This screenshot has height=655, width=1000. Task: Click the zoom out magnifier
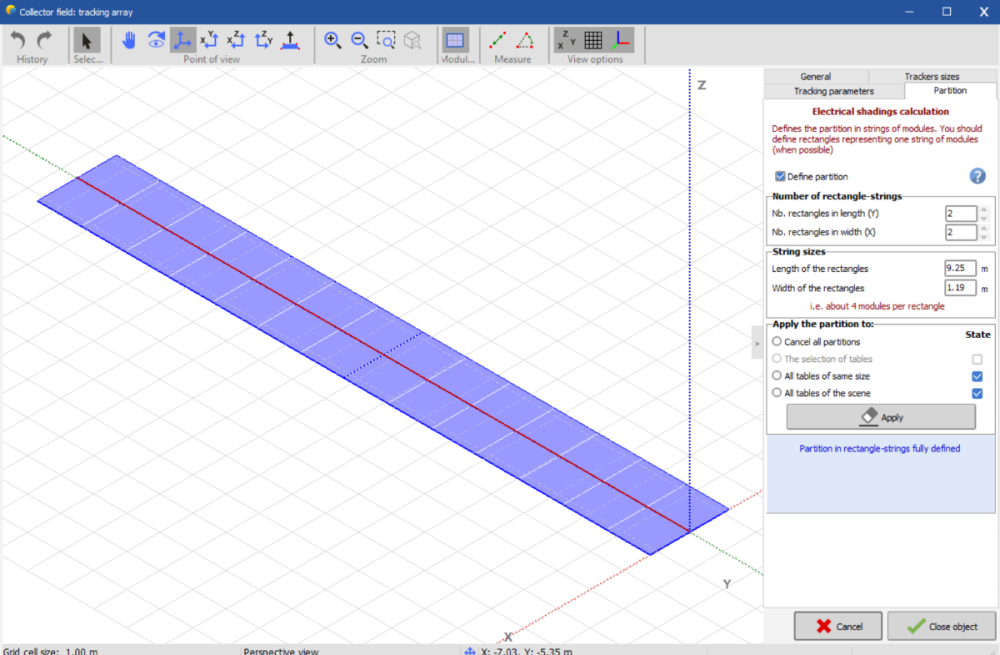point(359,40)
